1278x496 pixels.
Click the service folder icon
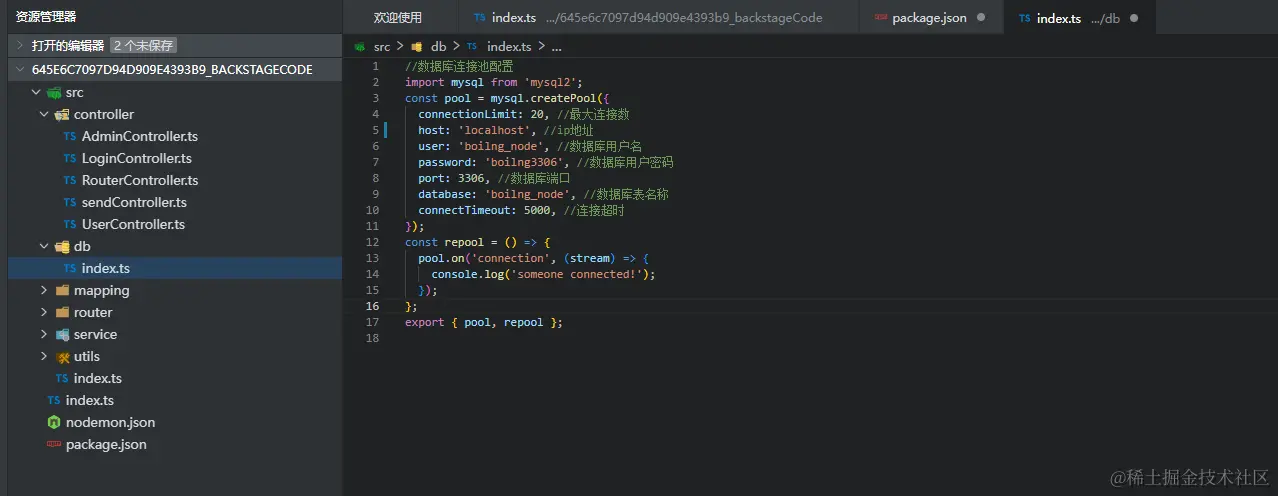tap(62, 334)
